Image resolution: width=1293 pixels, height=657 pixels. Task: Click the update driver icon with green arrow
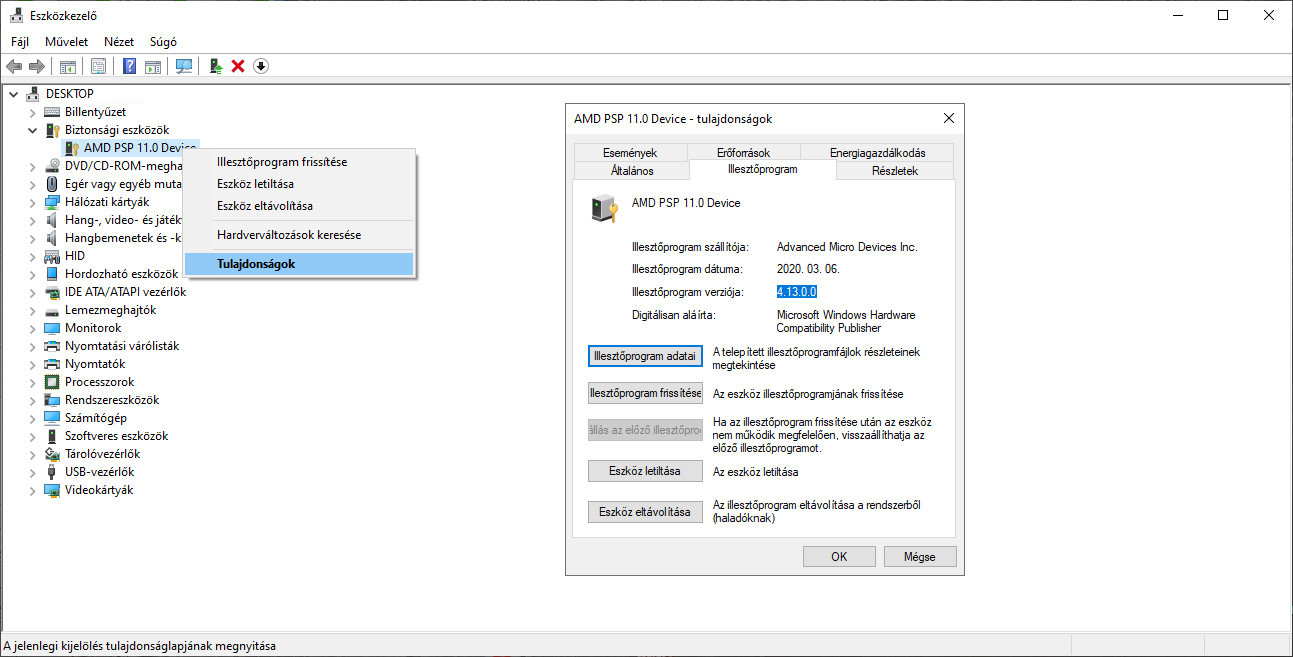(x=215, y=66)
